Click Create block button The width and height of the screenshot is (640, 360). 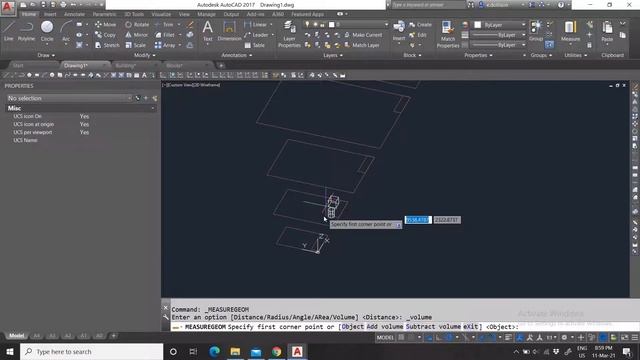click(x=420, y=24)
